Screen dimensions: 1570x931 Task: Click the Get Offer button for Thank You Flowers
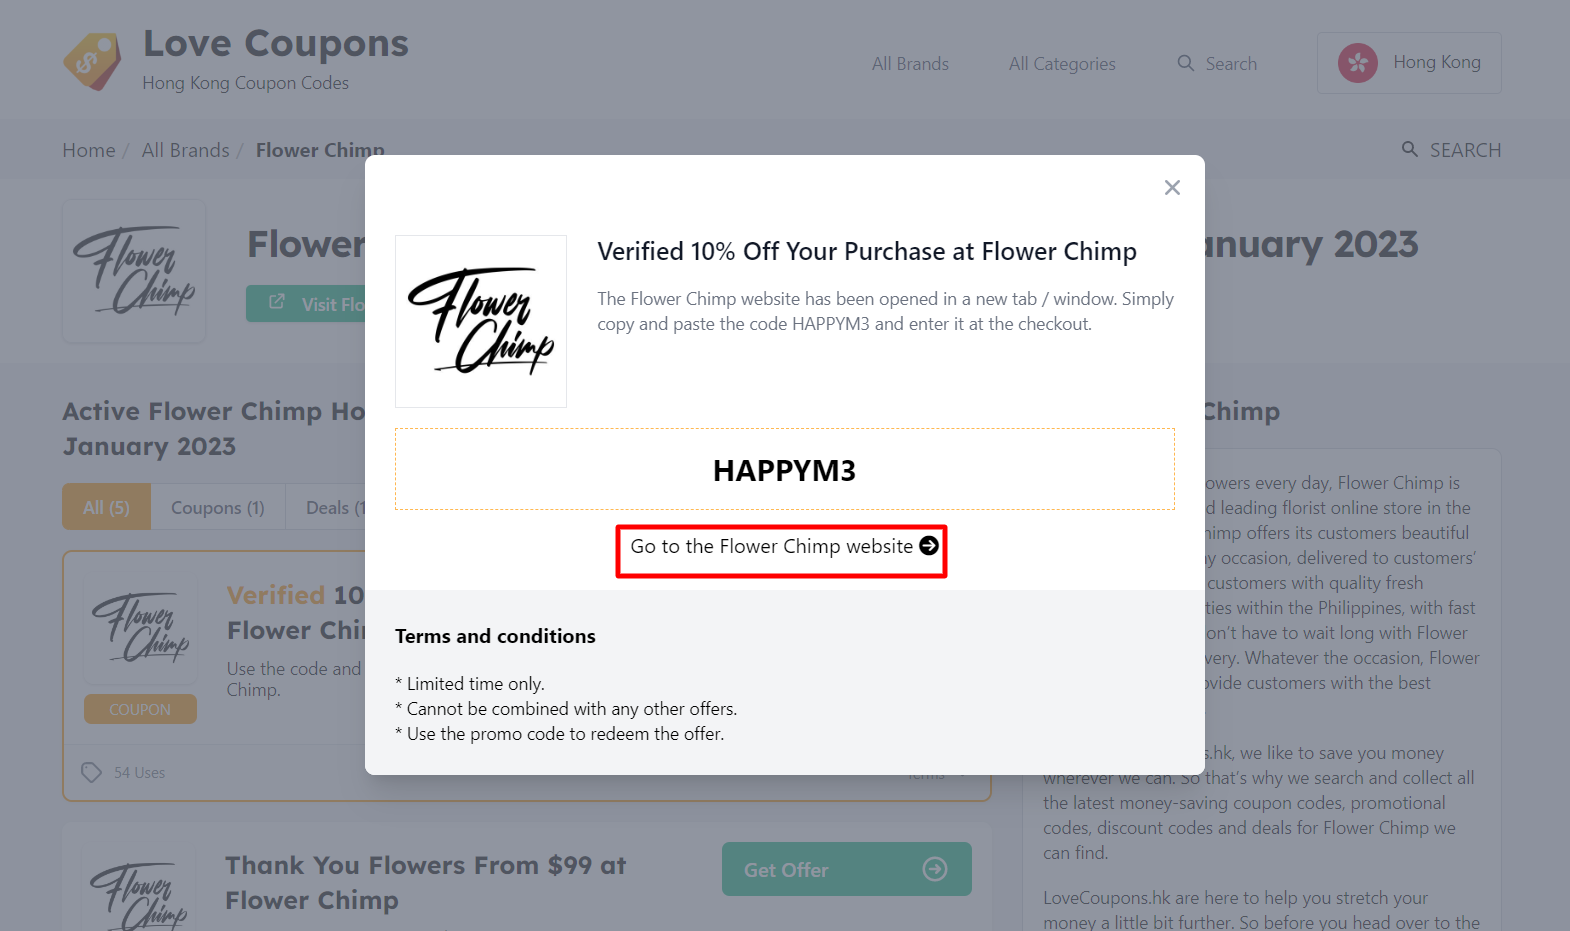pyautogui.click(x=846, y=869)
